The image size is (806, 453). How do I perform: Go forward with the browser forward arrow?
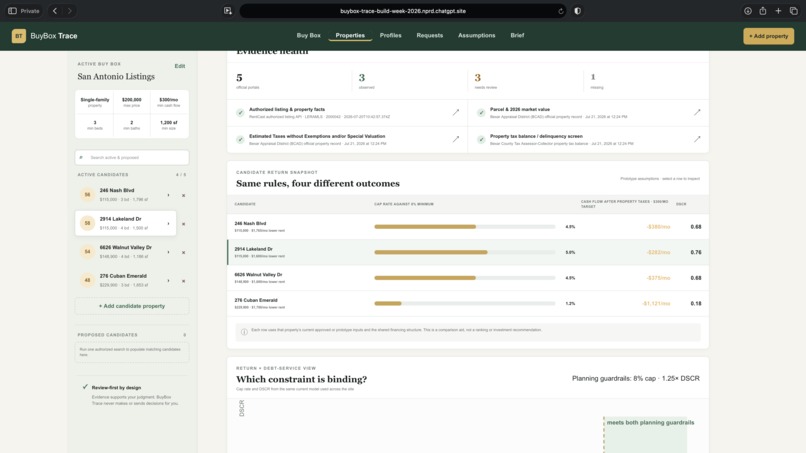(69, 11)
